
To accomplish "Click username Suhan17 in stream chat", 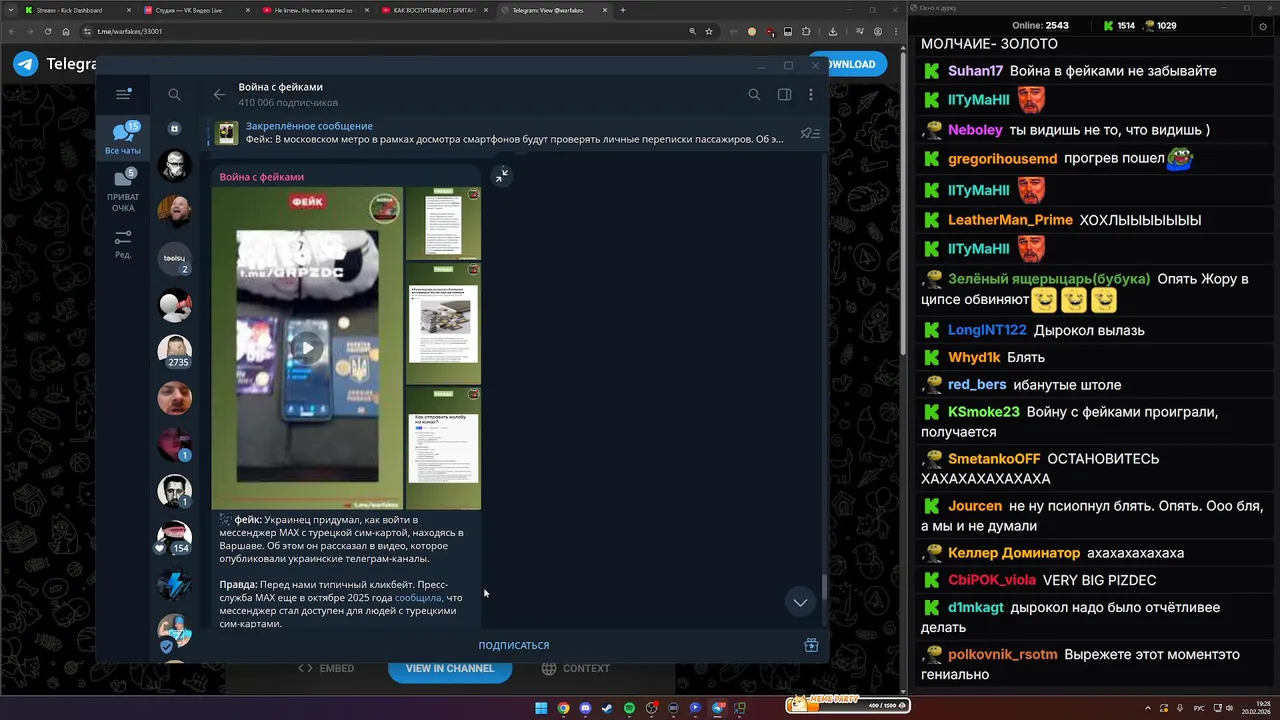I will [975, 71].
